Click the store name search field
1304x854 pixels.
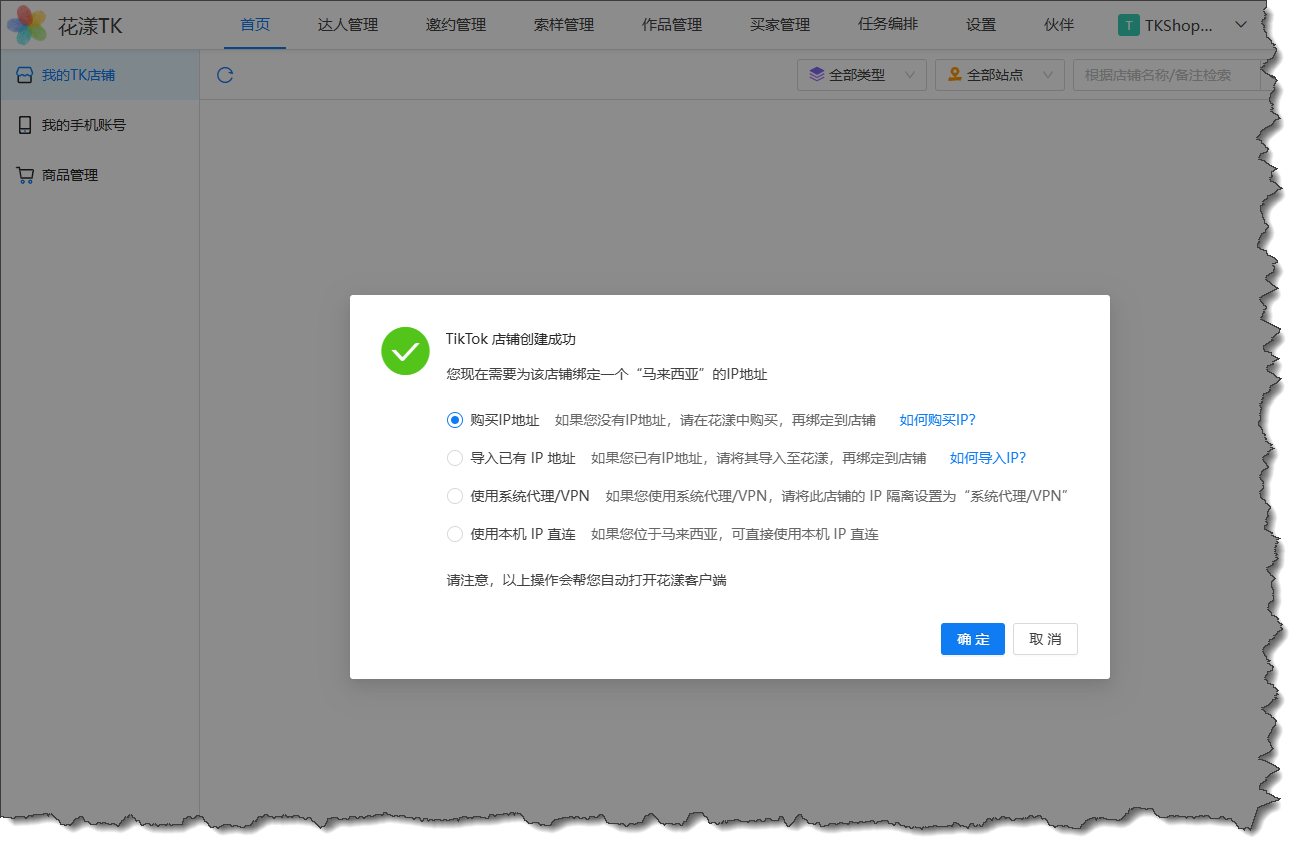point(1166,75)
